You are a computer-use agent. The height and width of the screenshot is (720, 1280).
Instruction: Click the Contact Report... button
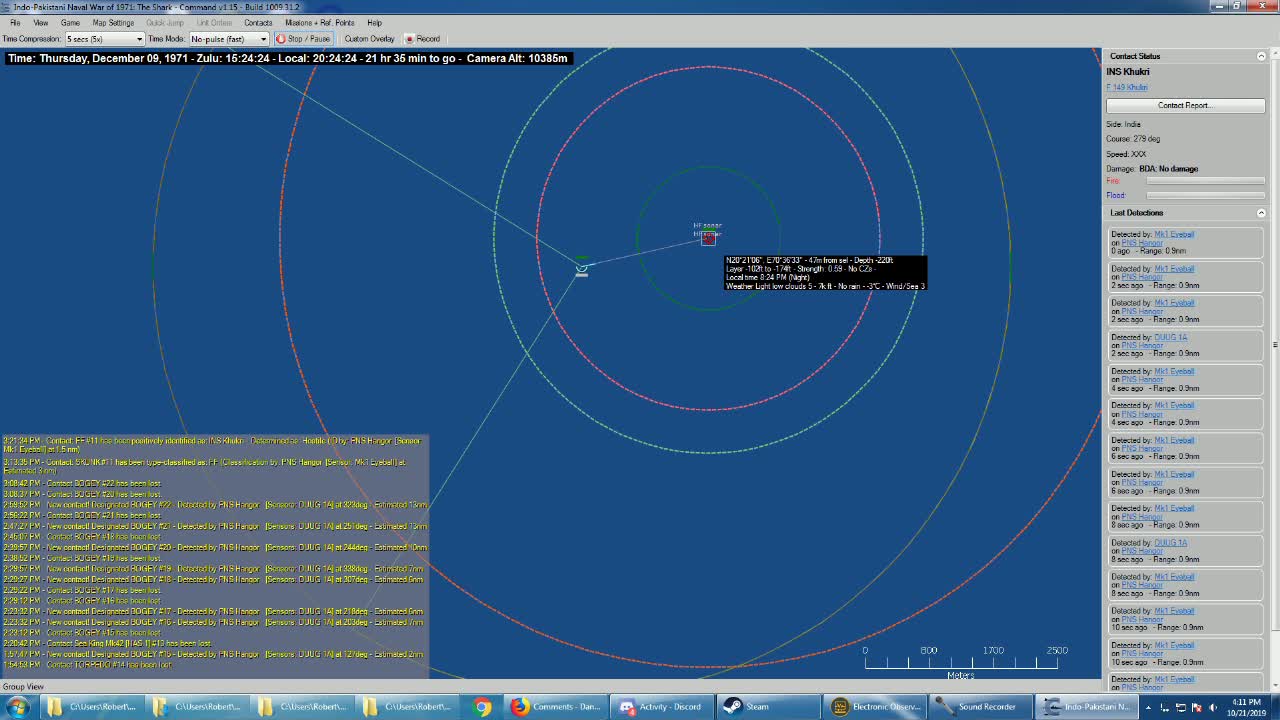coord(1185,105)
